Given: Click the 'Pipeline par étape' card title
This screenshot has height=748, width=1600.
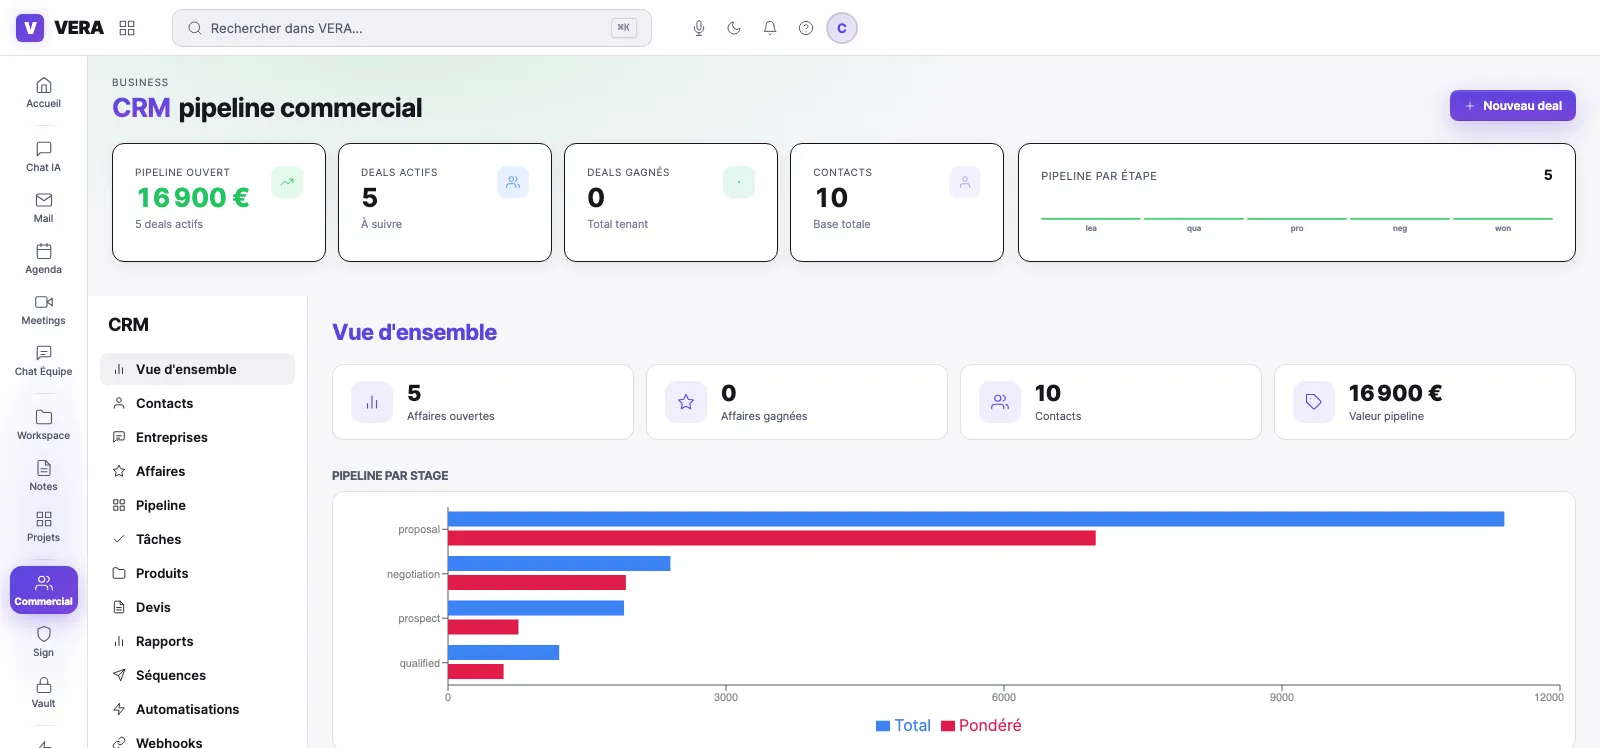Looking at the screenshot, I should (x=1099, y=176).
